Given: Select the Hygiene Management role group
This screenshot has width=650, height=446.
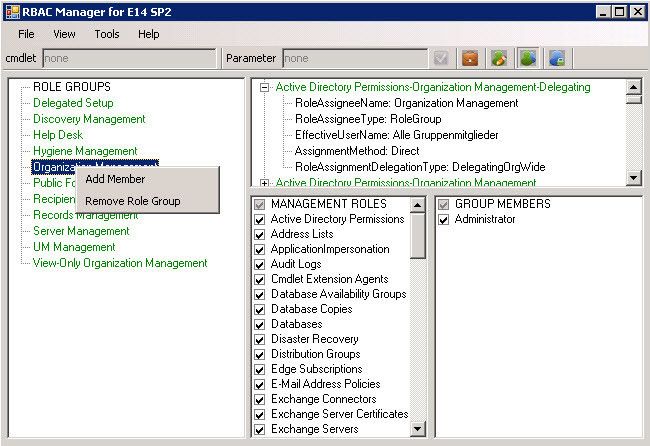Looking at the screenshot, I should [85, 151].
